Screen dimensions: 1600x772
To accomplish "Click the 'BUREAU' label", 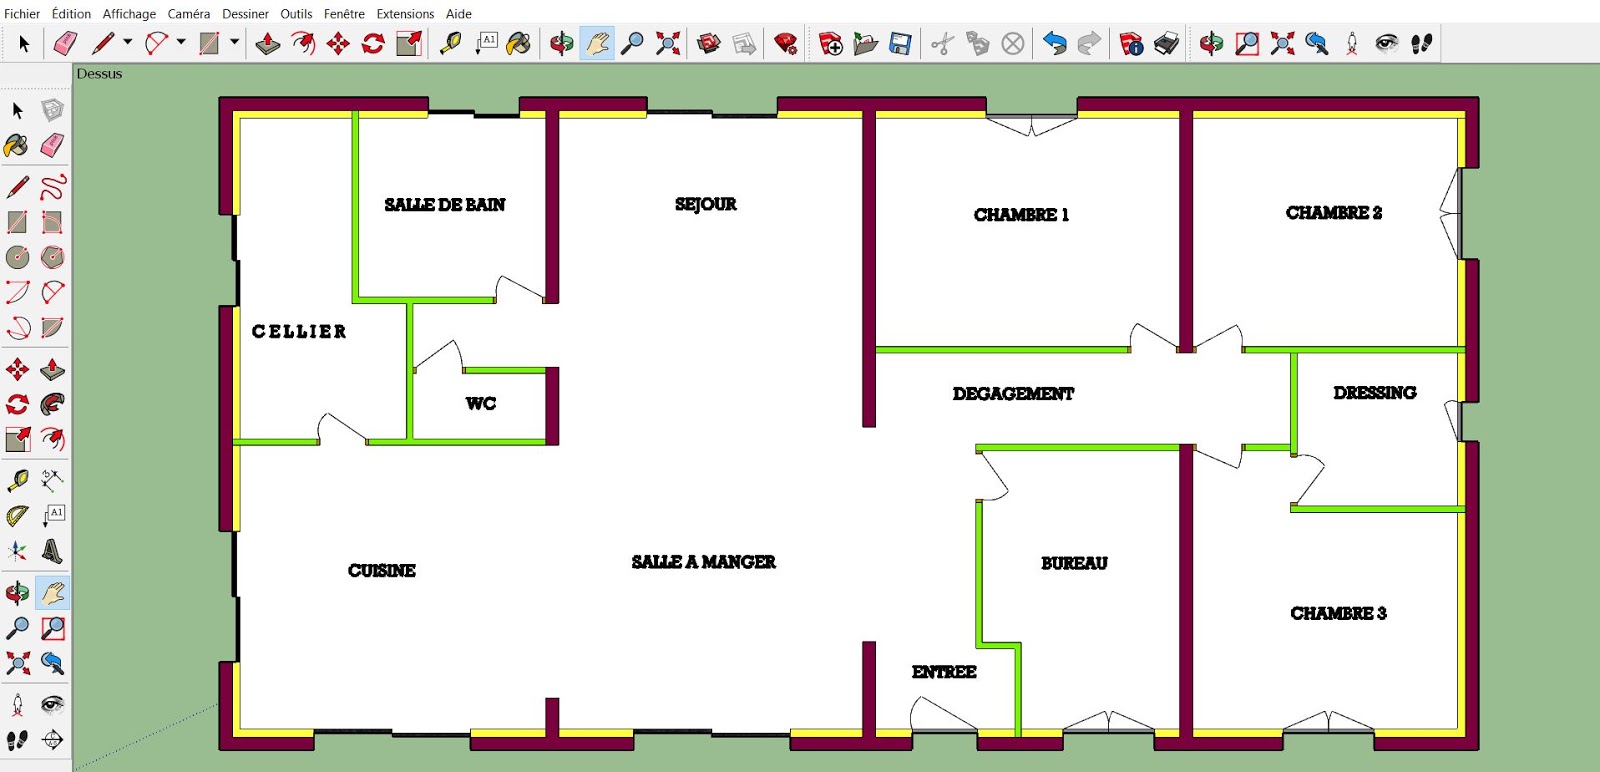I will click(1074, 564).
